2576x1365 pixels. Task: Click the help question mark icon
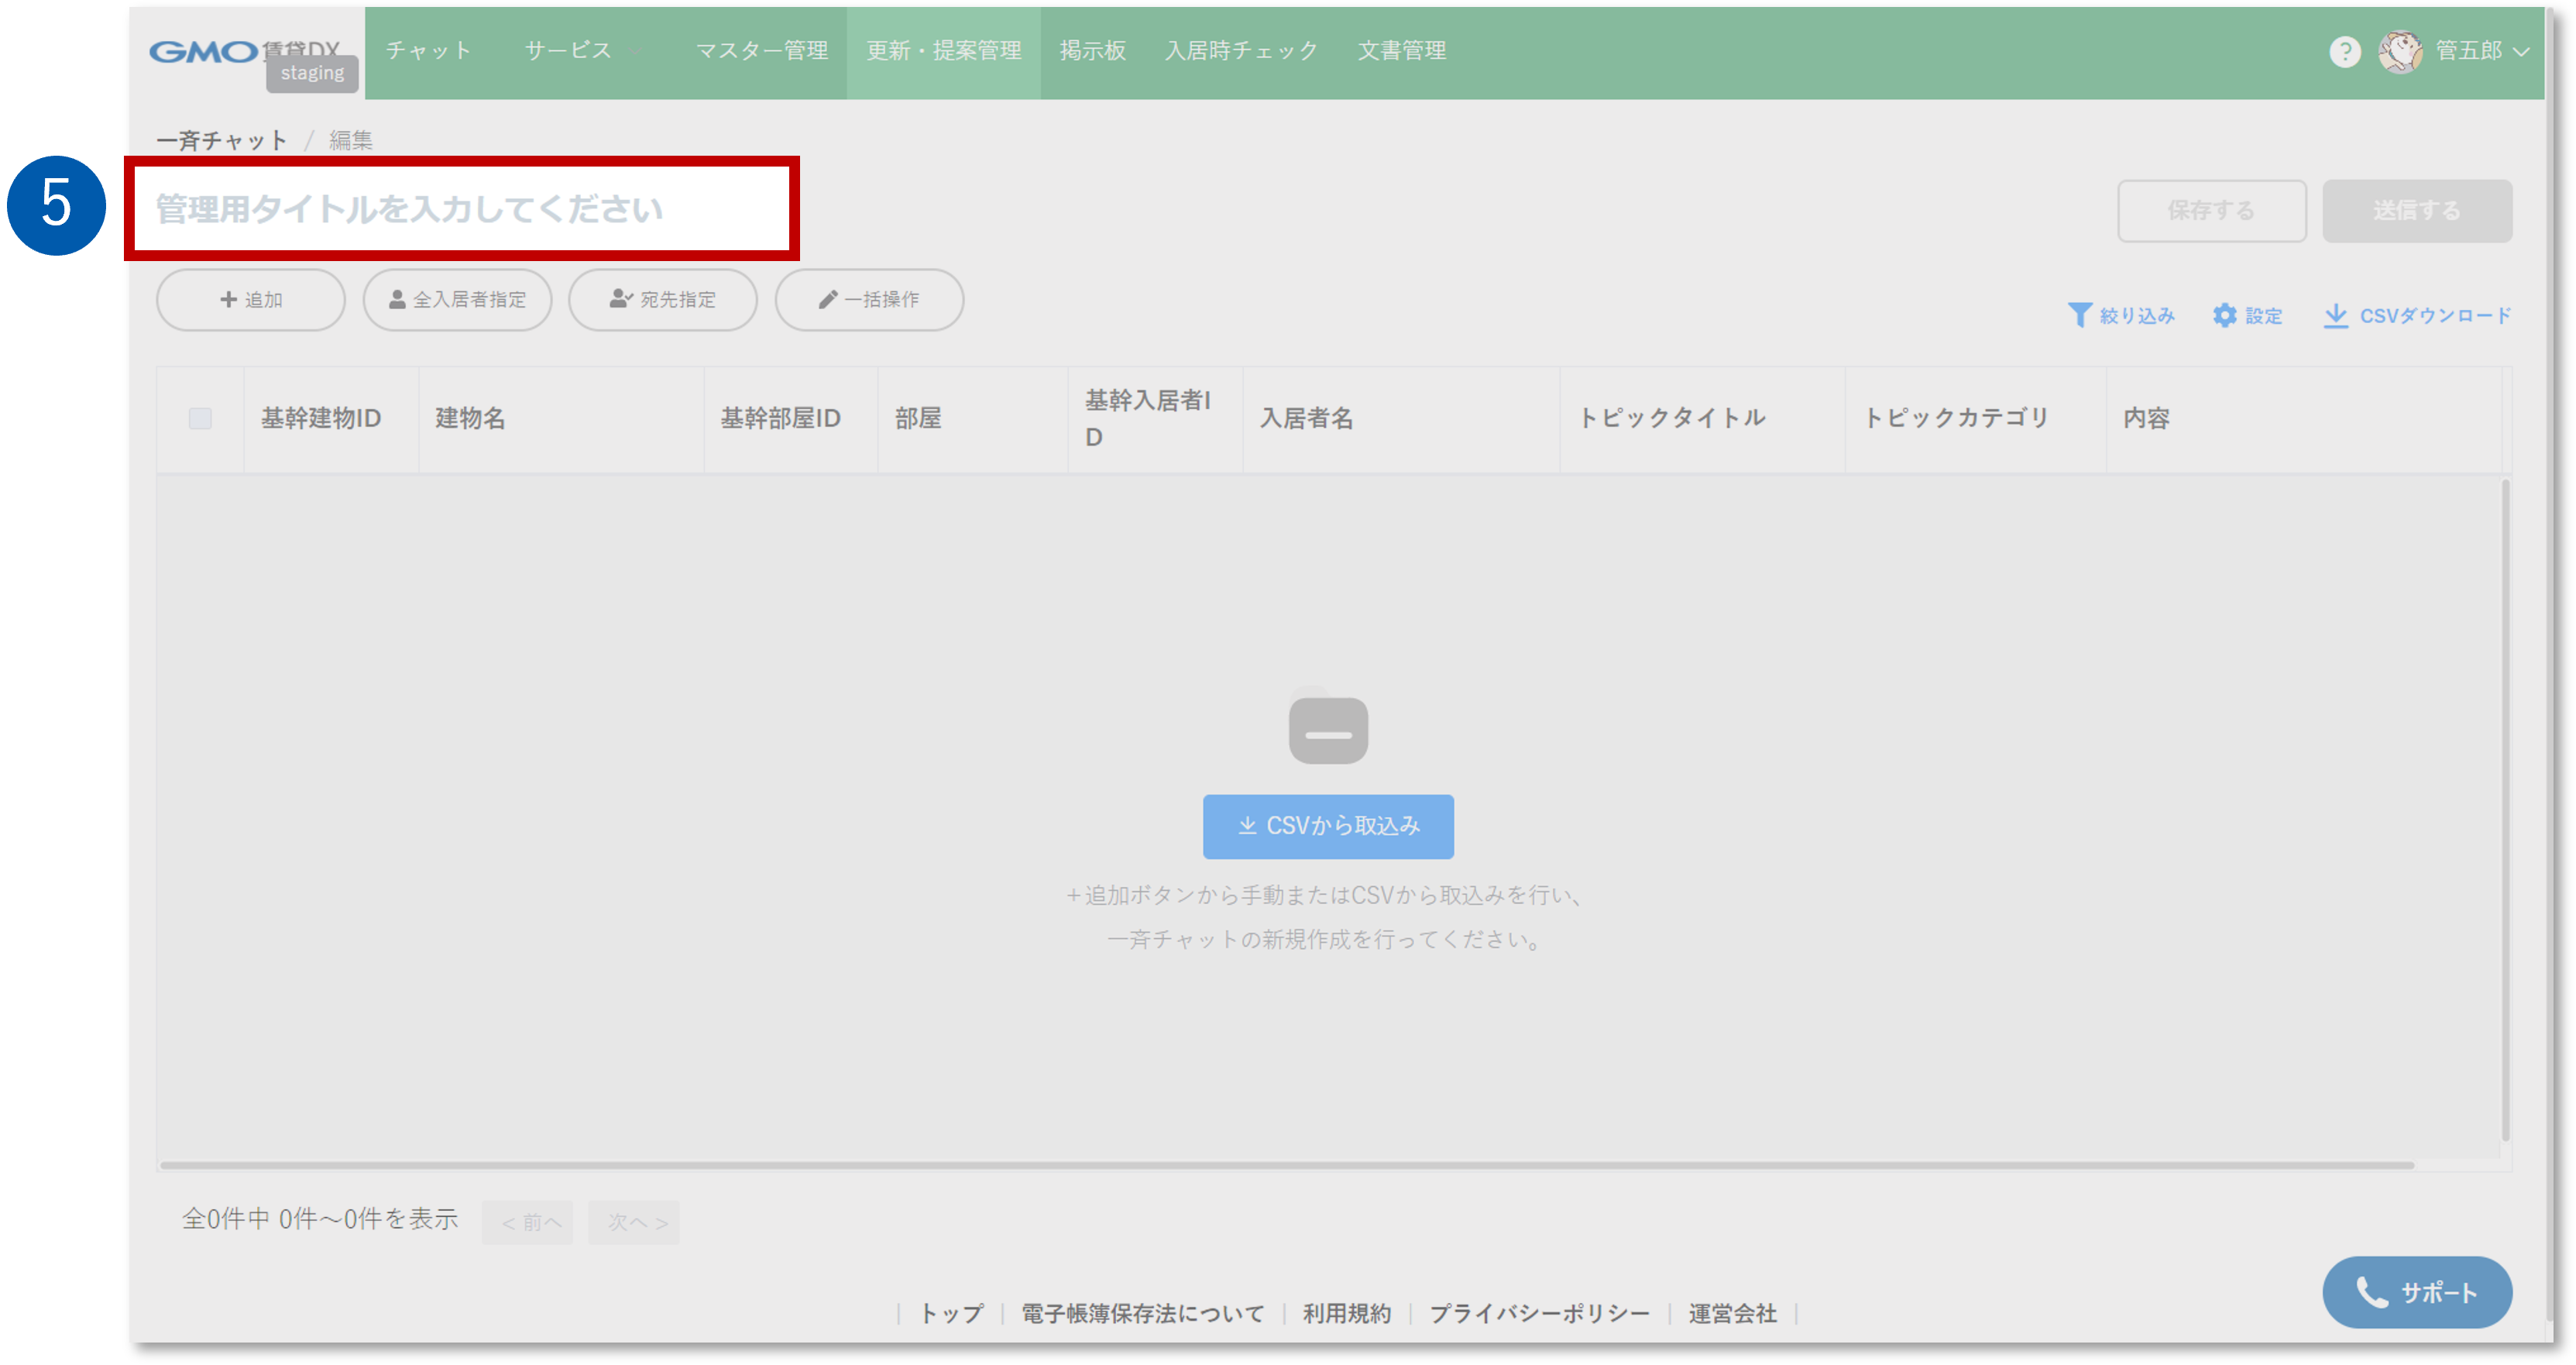(x=2344, y=51)
